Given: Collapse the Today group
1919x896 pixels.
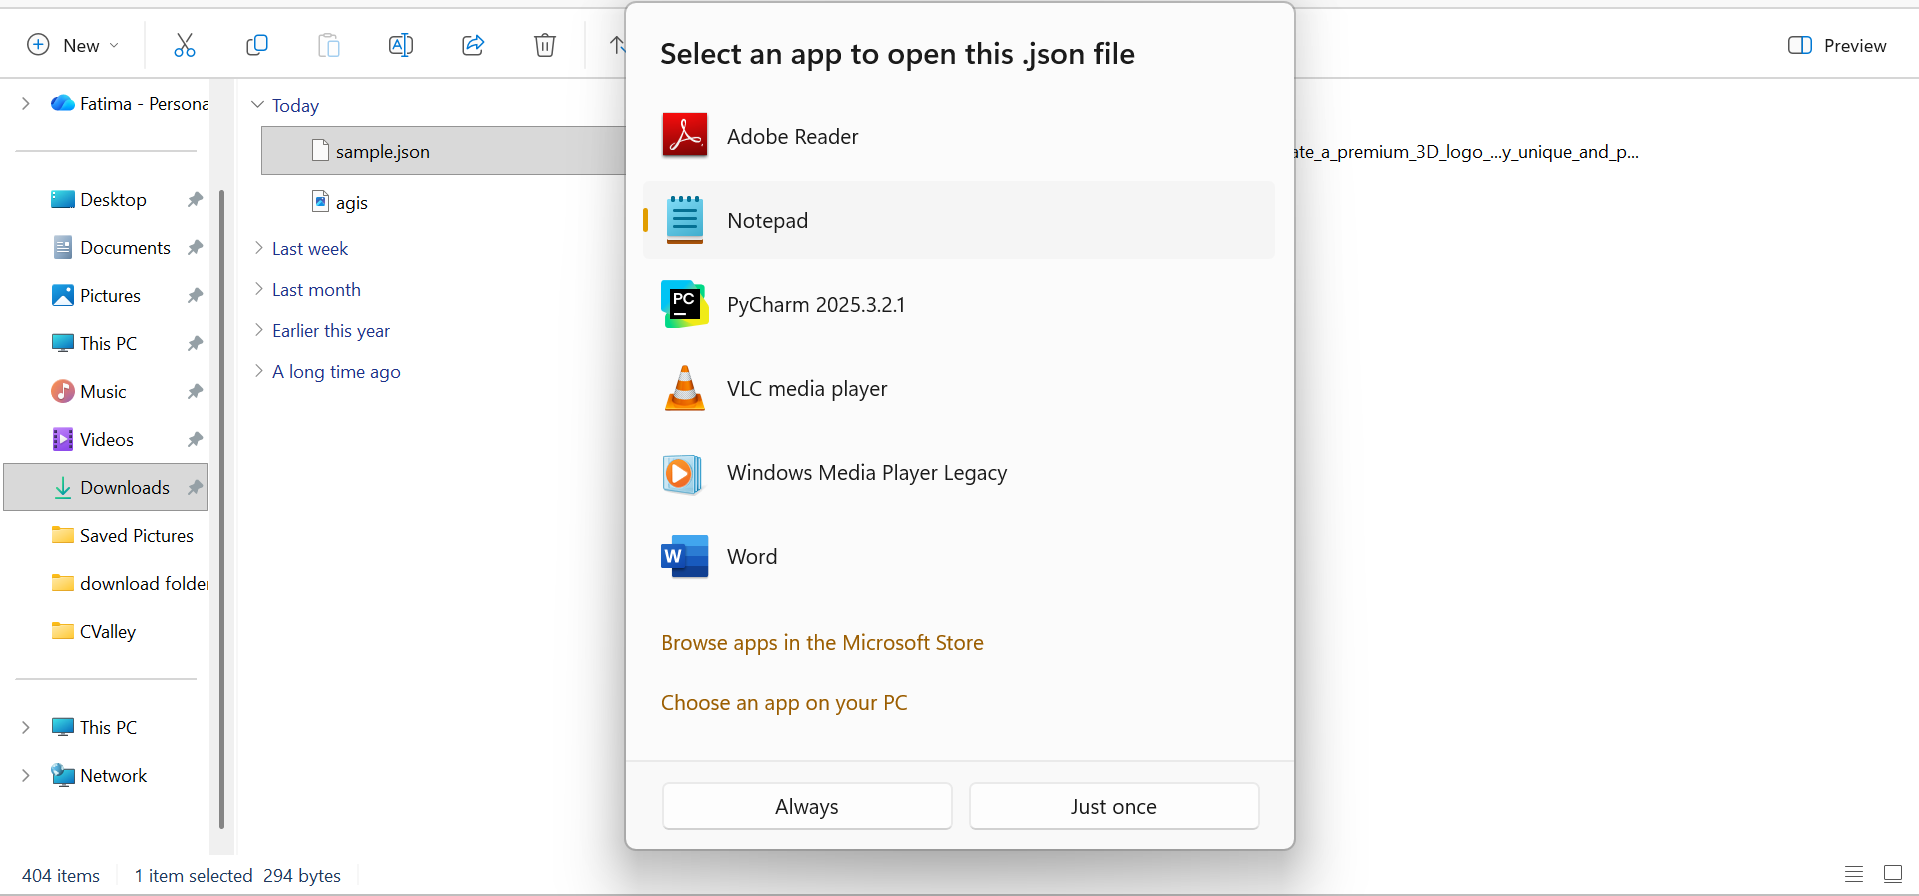Looking at the screenshot, I should coord(257,104).
